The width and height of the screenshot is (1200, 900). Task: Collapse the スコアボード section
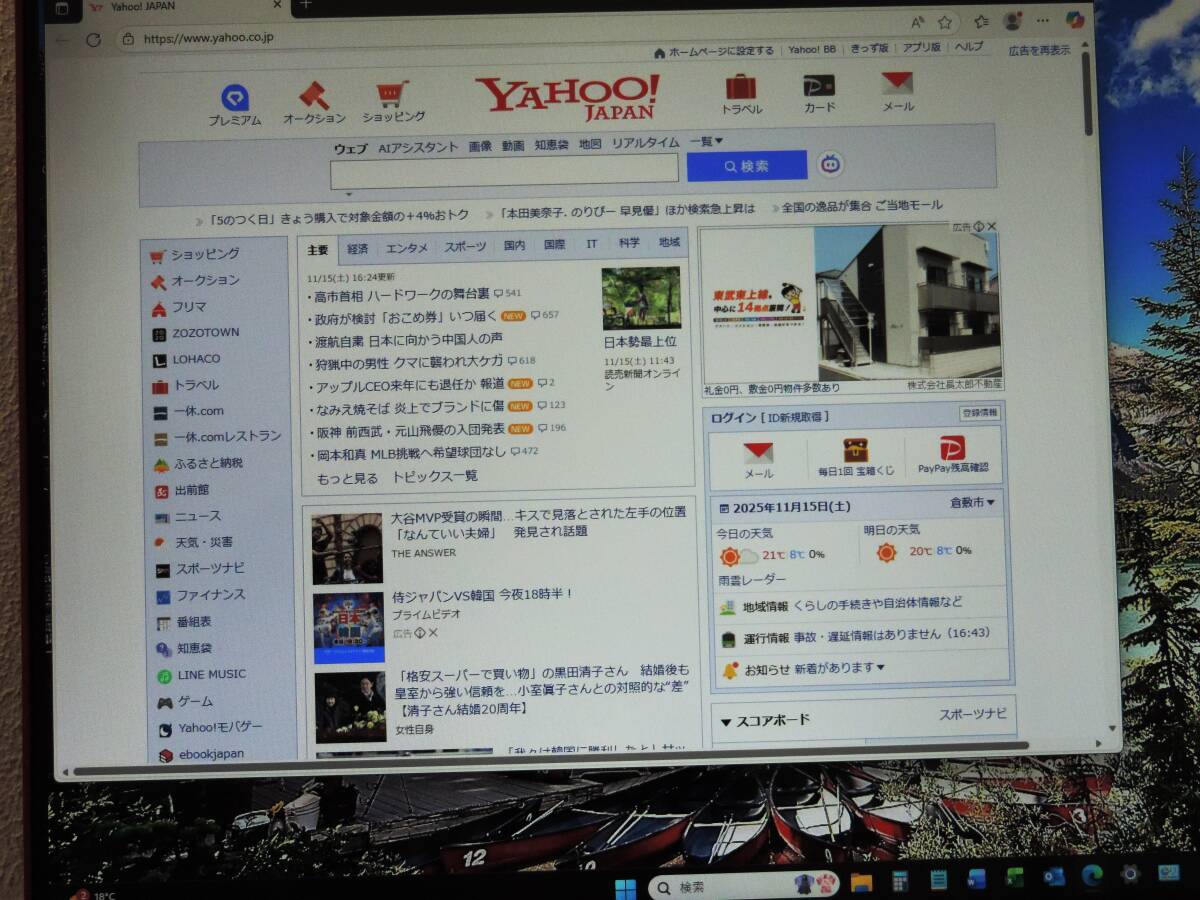[726, 721]
